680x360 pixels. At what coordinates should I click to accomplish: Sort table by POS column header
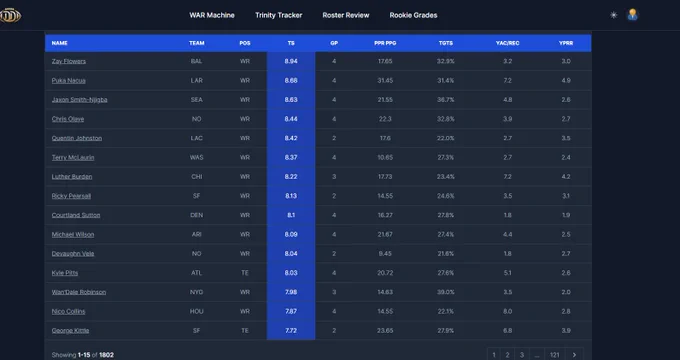click(x=245, y=43)
